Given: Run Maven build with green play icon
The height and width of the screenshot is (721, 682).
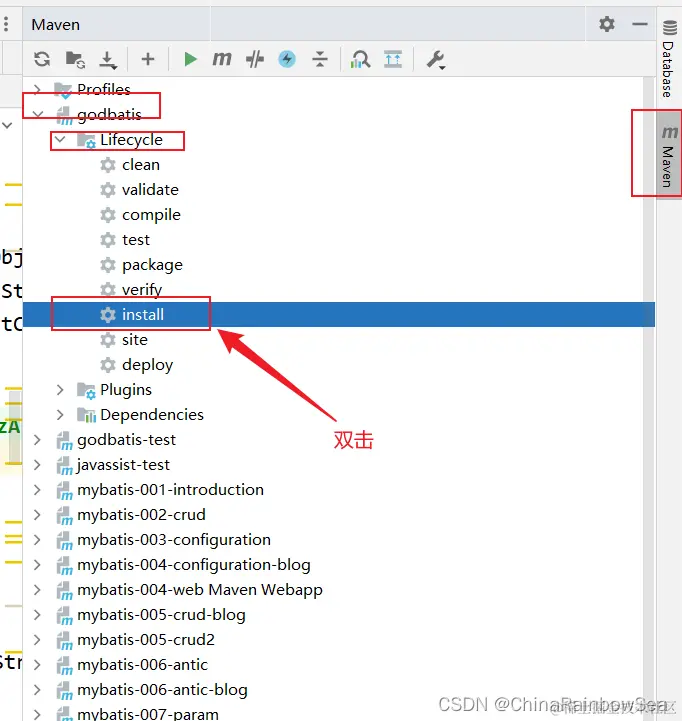Looking at the screenshot, I should (190, 59).
